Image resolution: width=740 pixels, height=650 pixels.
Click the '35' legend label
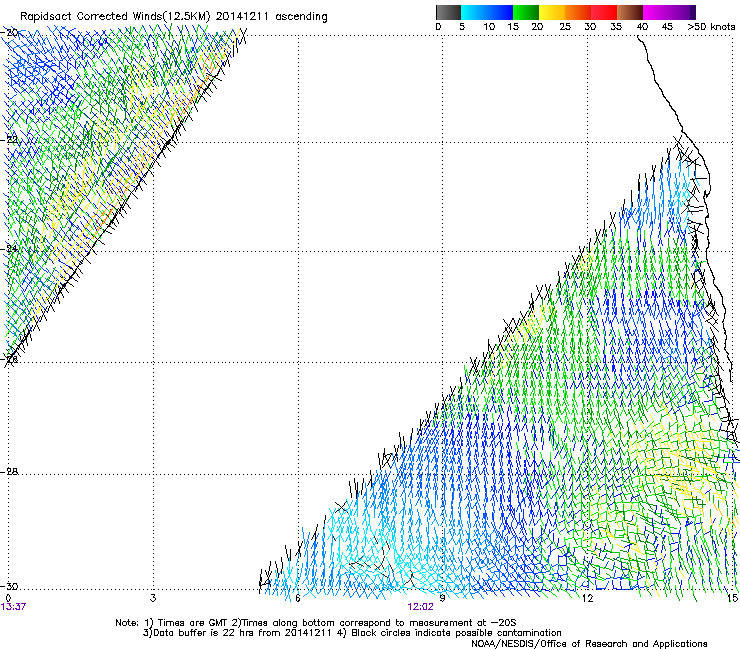click(x=616, y=26)
